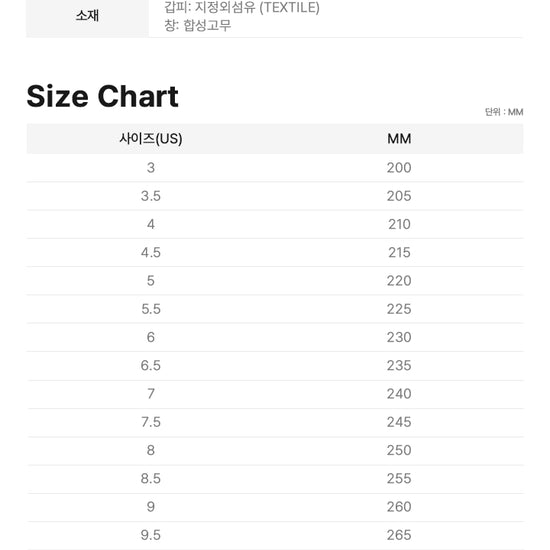Select US size 5.5 cell
Screen dimensions: 550x550
(151, 309)
